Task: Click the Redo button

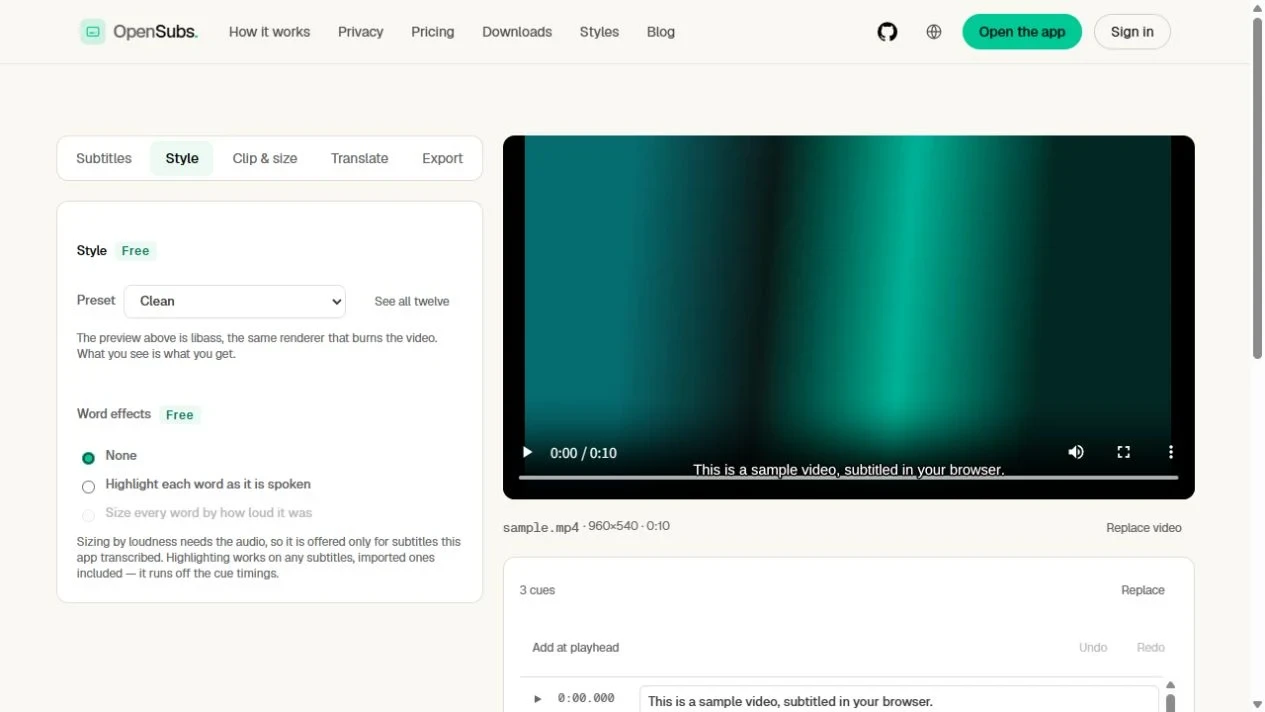Action: pos(1151,648)
